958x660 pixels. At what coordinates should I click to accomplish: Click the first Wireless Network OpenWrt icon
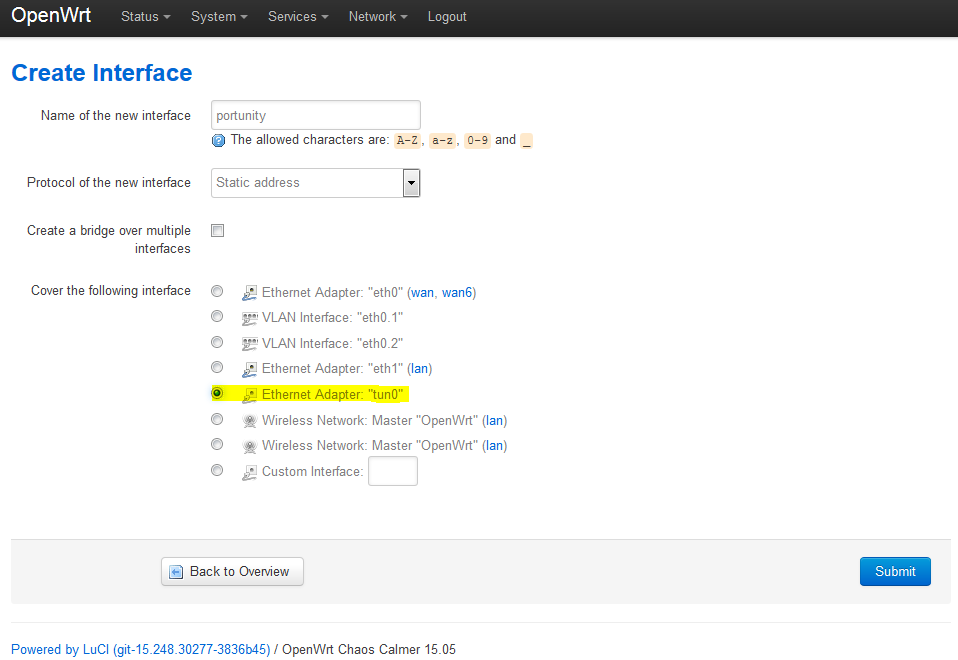250,421
